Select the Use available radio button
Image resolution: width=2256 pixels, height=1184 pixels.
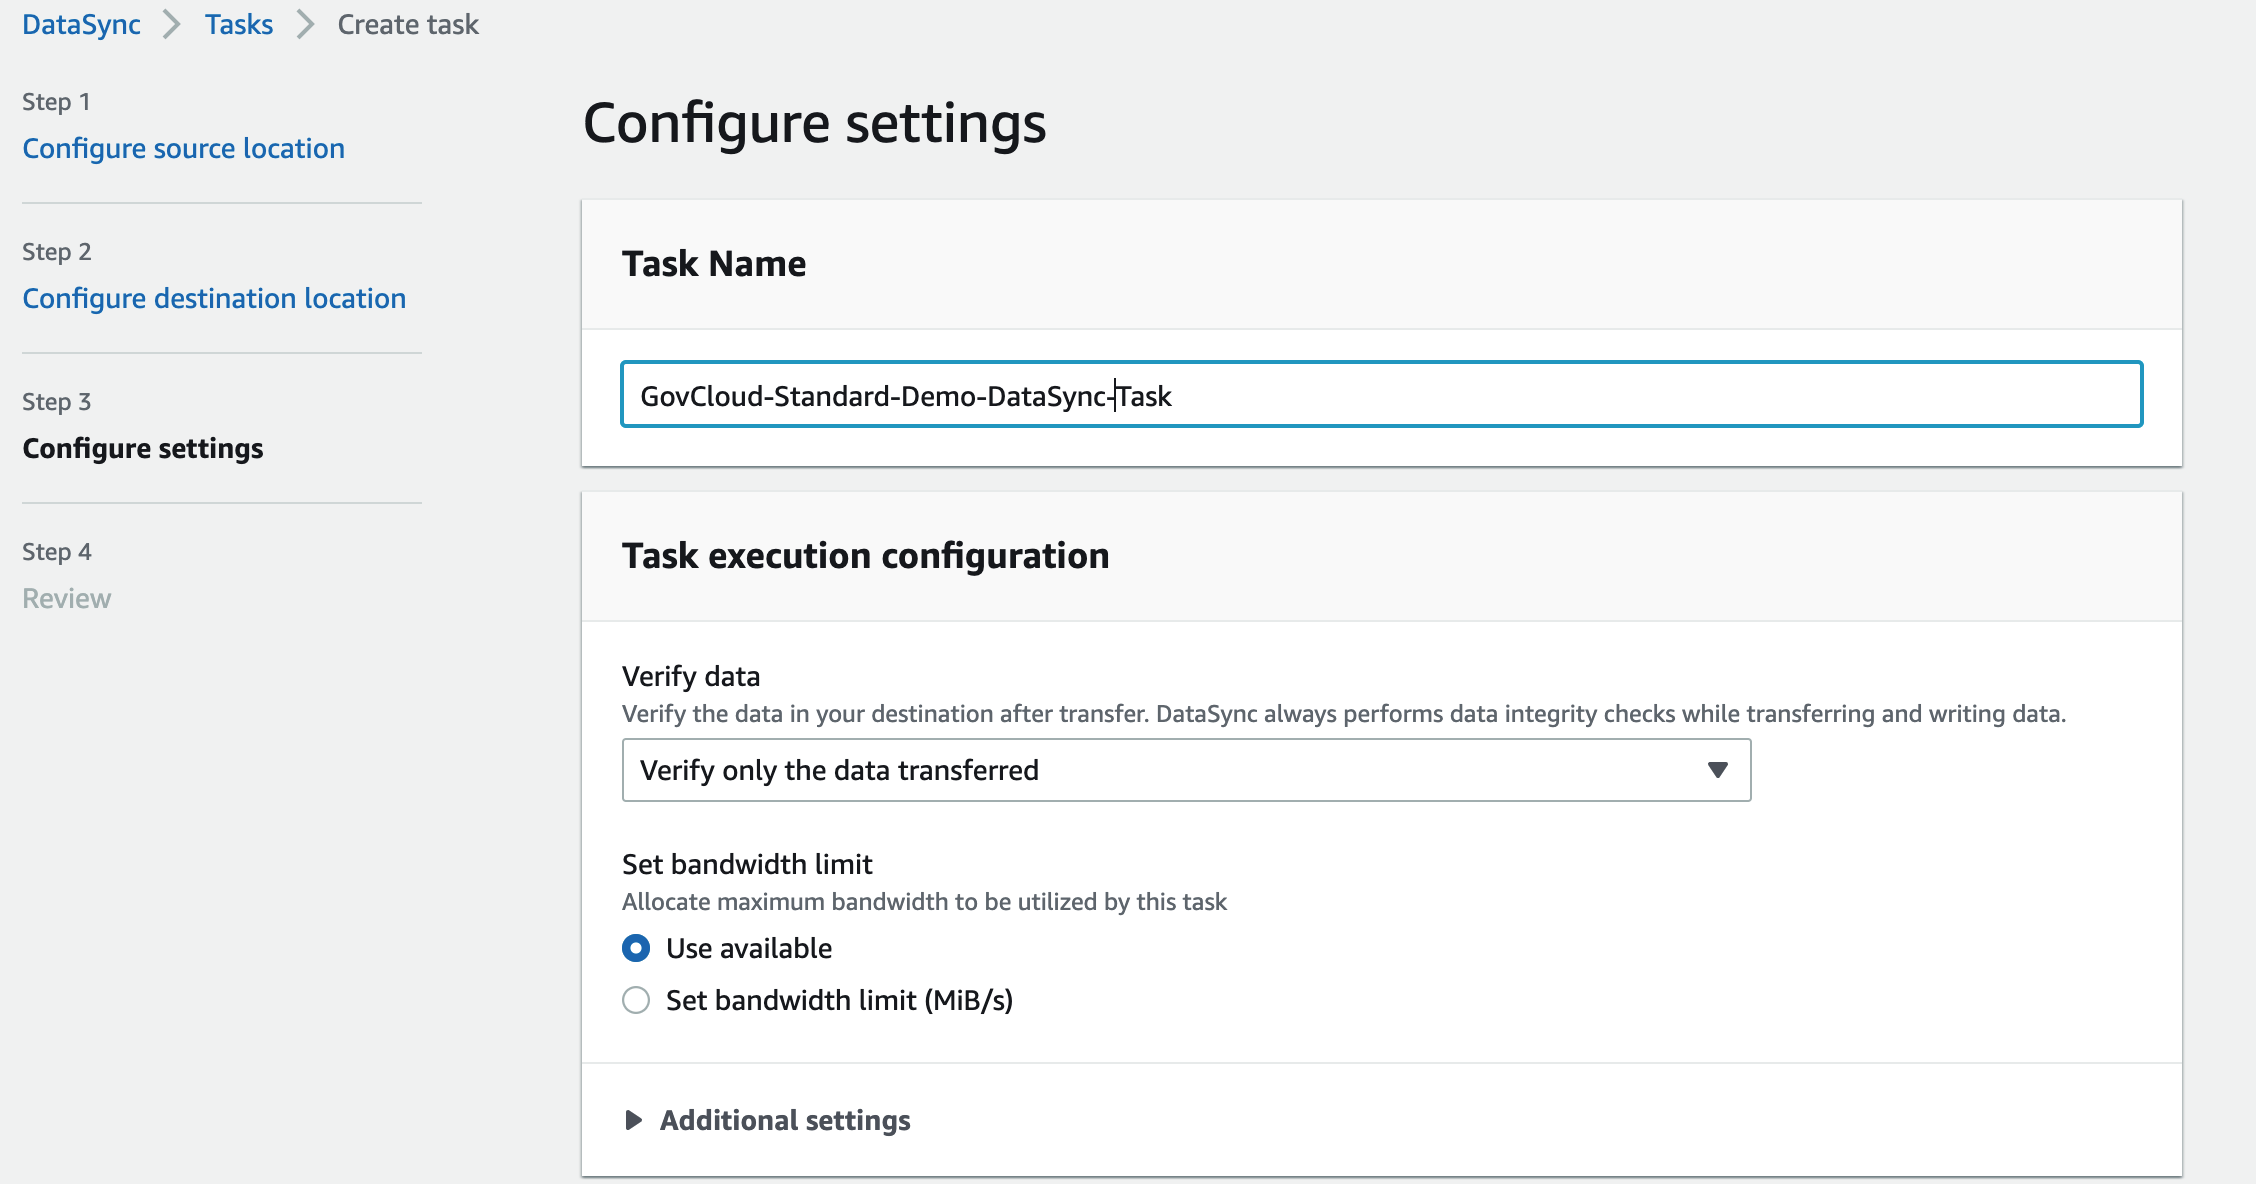click(x=636, y=948)
